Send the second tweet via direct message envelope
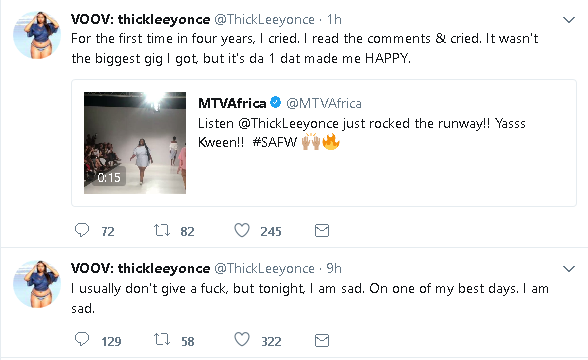The height and width of the screenshot is (360, 588). click(322, 340)
